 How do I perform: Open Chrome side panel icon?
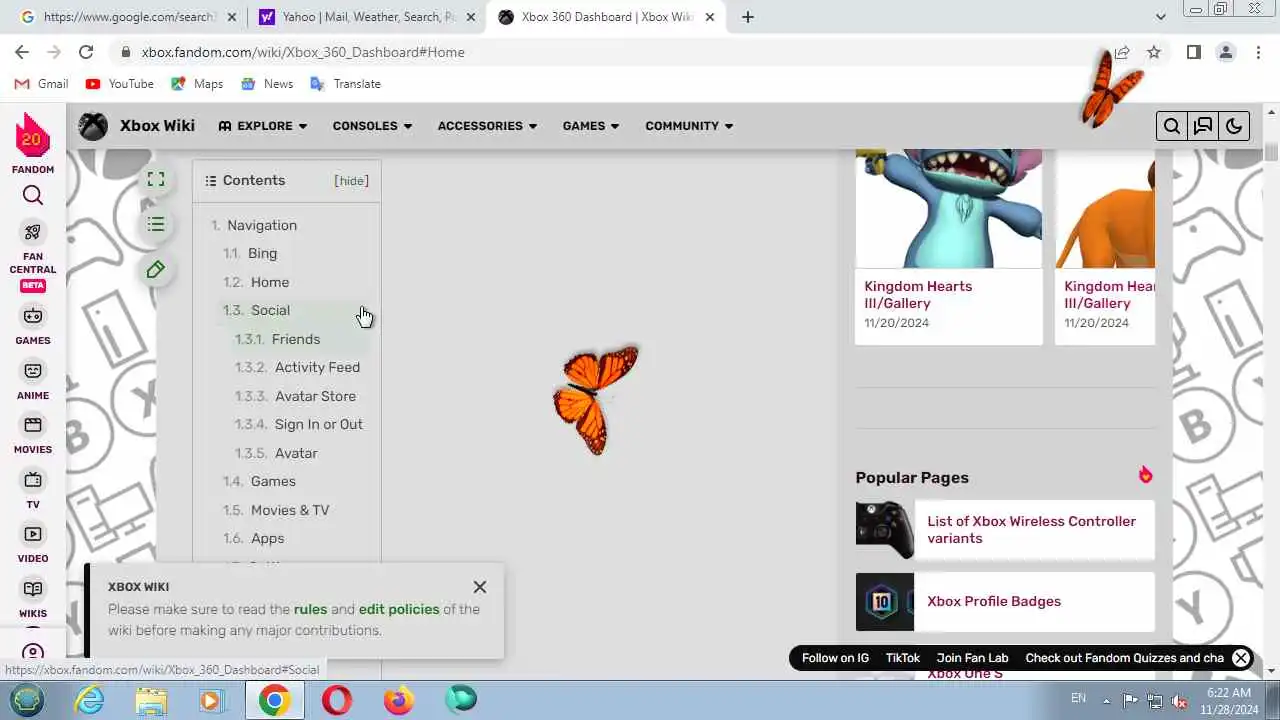[1193, 52]
